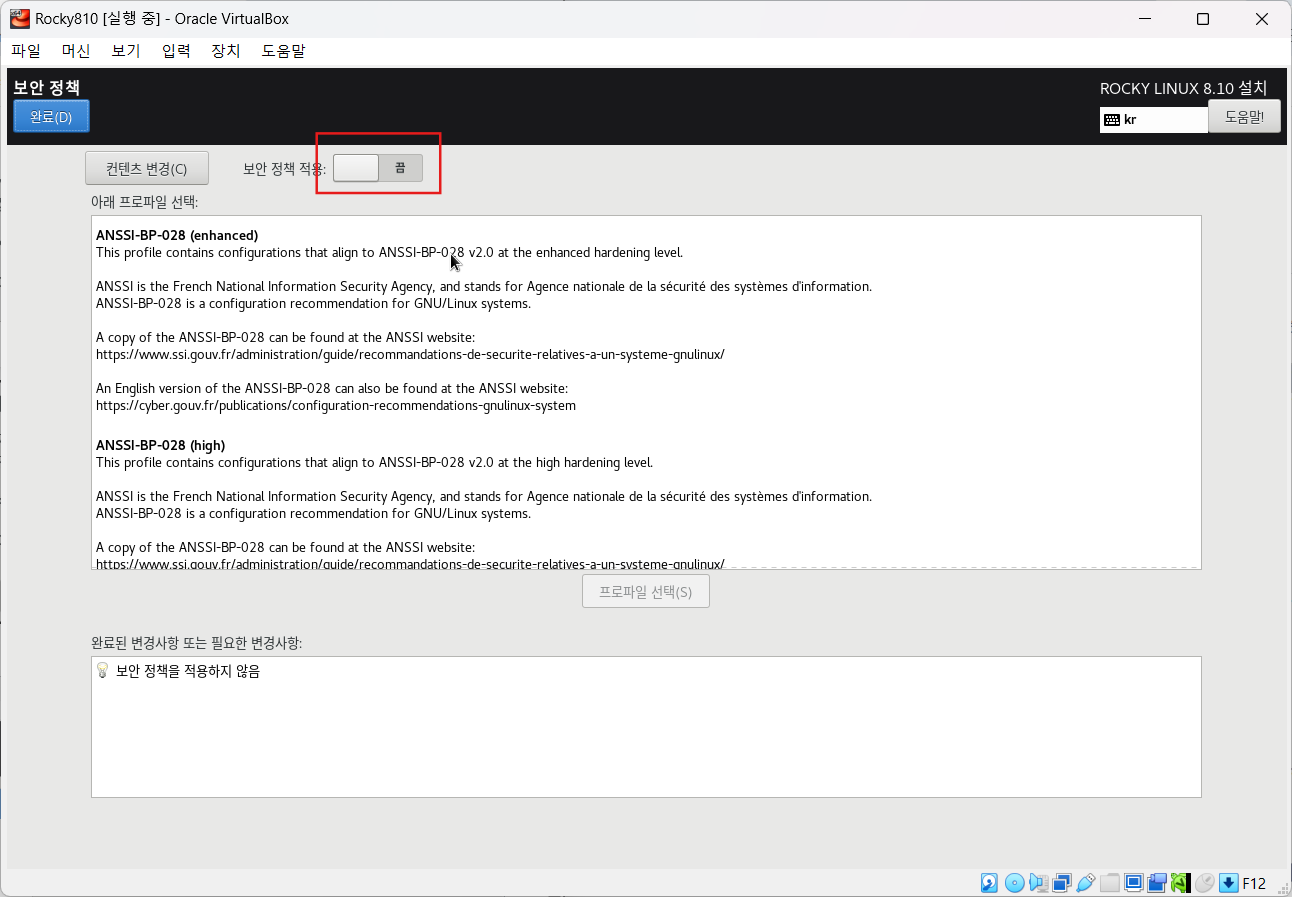The image size is (1292, 897).
Task: Open the 파일 menu
Action: [26, 51]
